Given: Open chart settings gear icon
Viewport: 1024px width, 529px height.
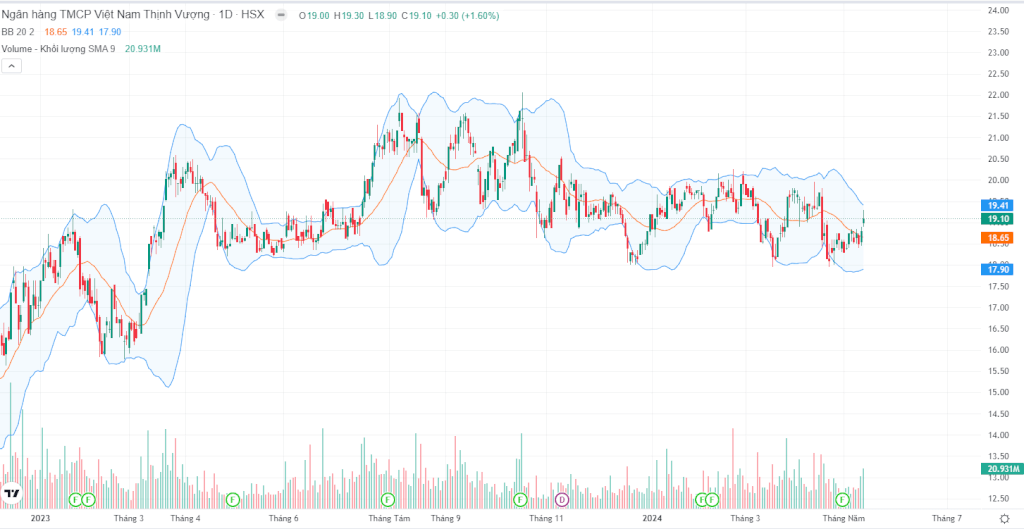Looking at the screenshot, I should point(1004,519).
